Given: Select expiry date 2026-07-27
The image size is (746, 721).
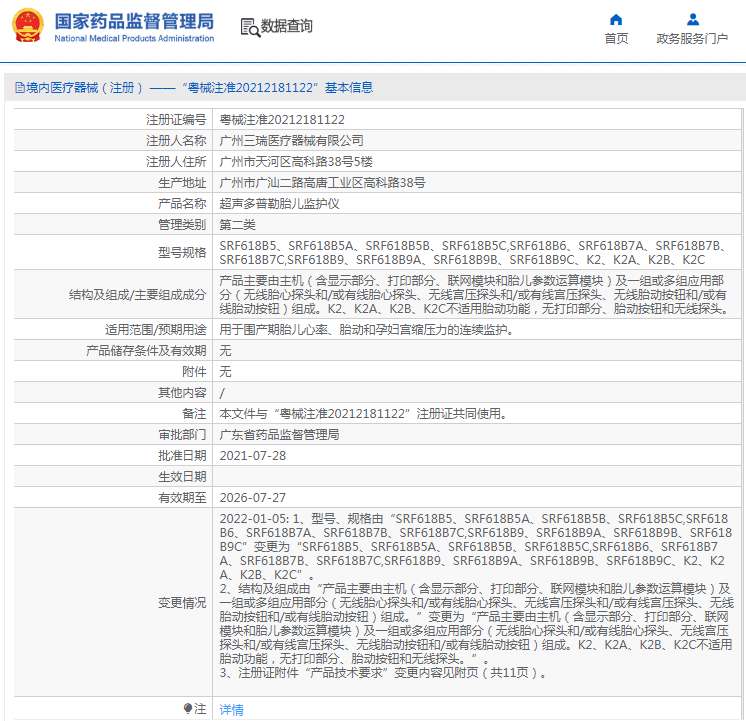Looking at the screenshot, I should tap(253, 498).
